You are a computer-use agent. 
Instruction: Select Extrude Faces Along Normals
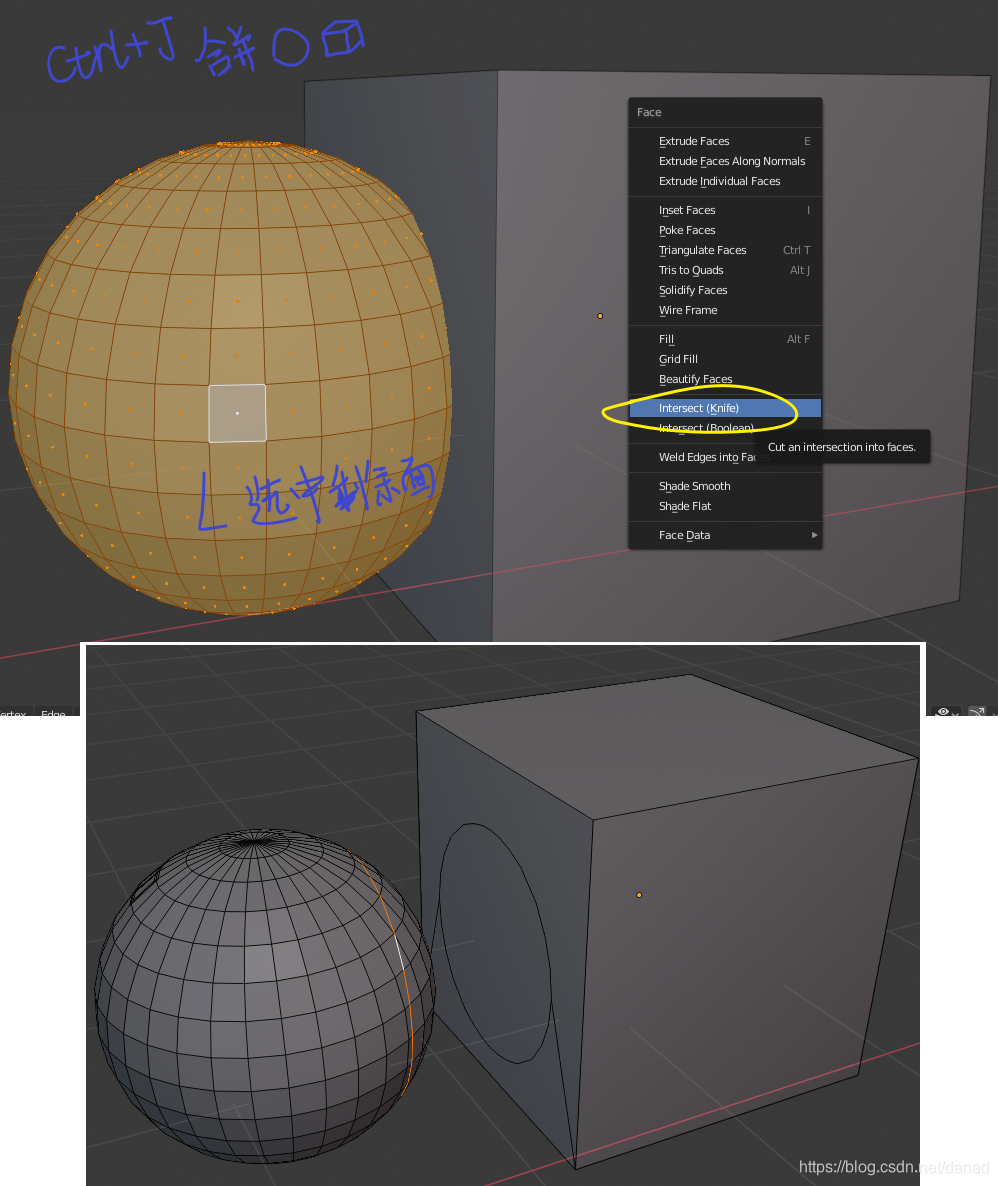pos(725,161)
